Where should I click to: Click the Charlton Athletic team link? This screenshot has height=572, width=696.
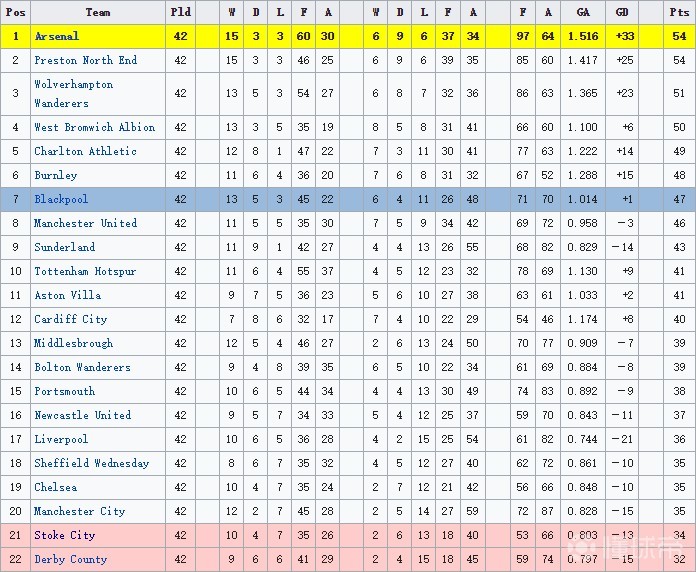(86, 152)
